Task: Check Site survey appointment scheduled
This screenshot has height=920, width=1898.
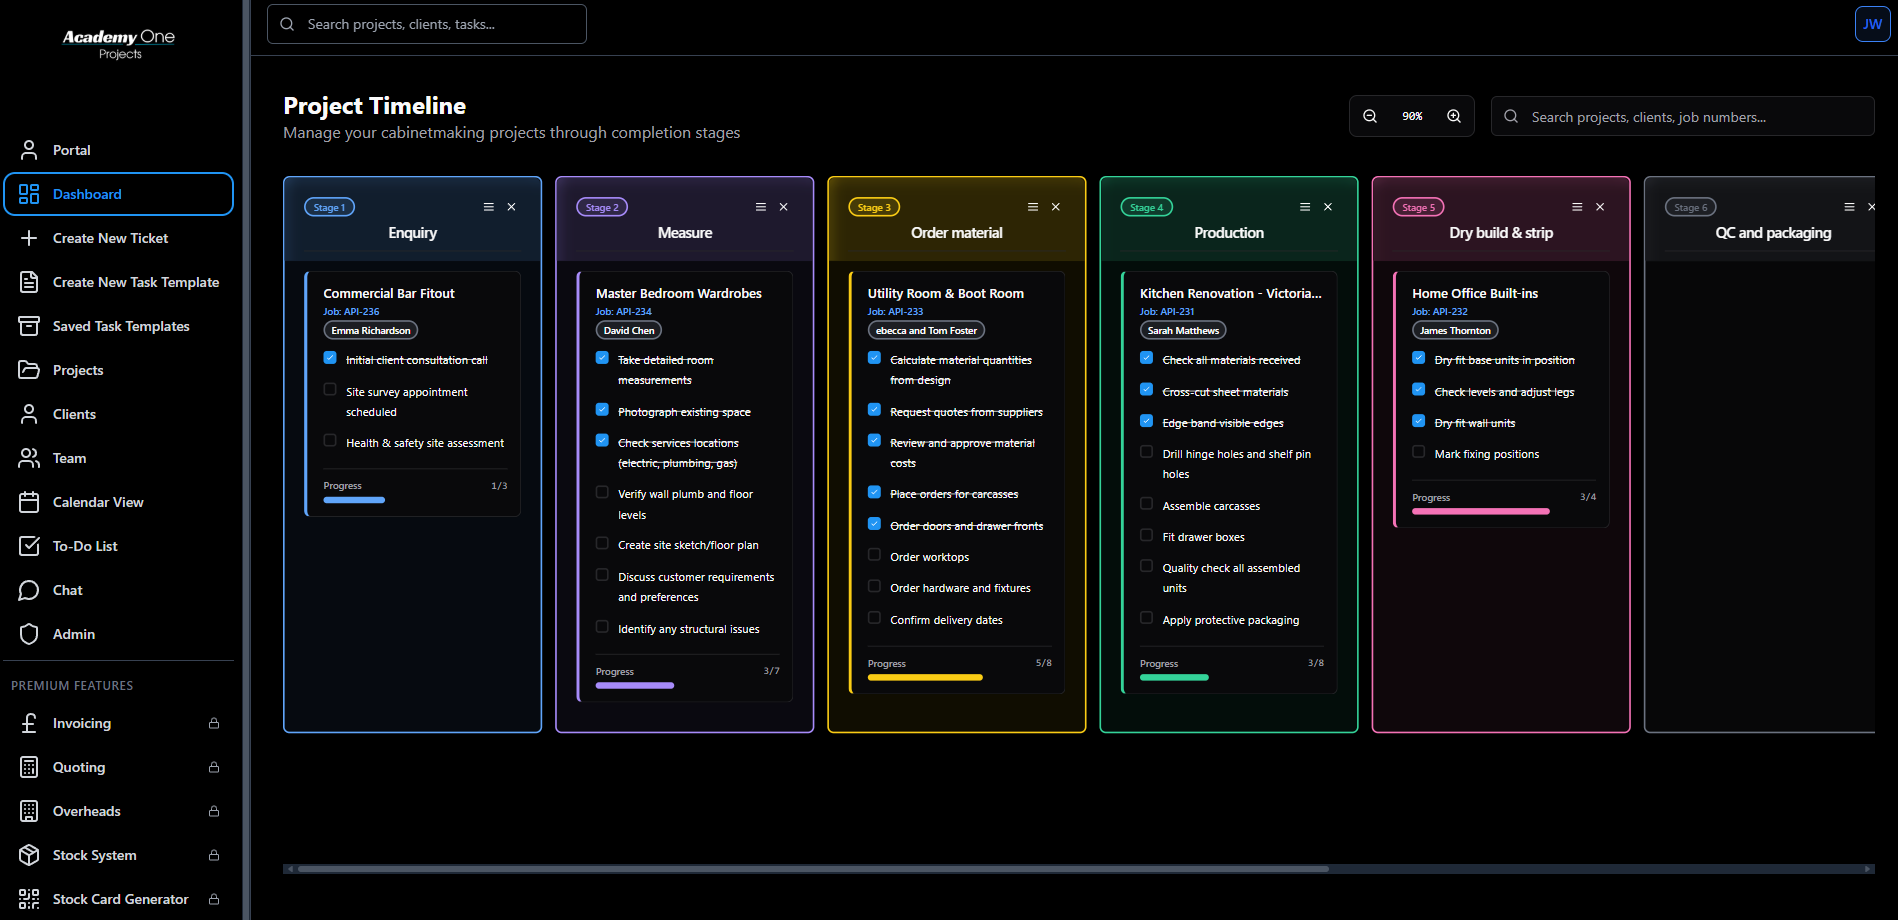Action: pyautogui.click(x=330, y=389)
